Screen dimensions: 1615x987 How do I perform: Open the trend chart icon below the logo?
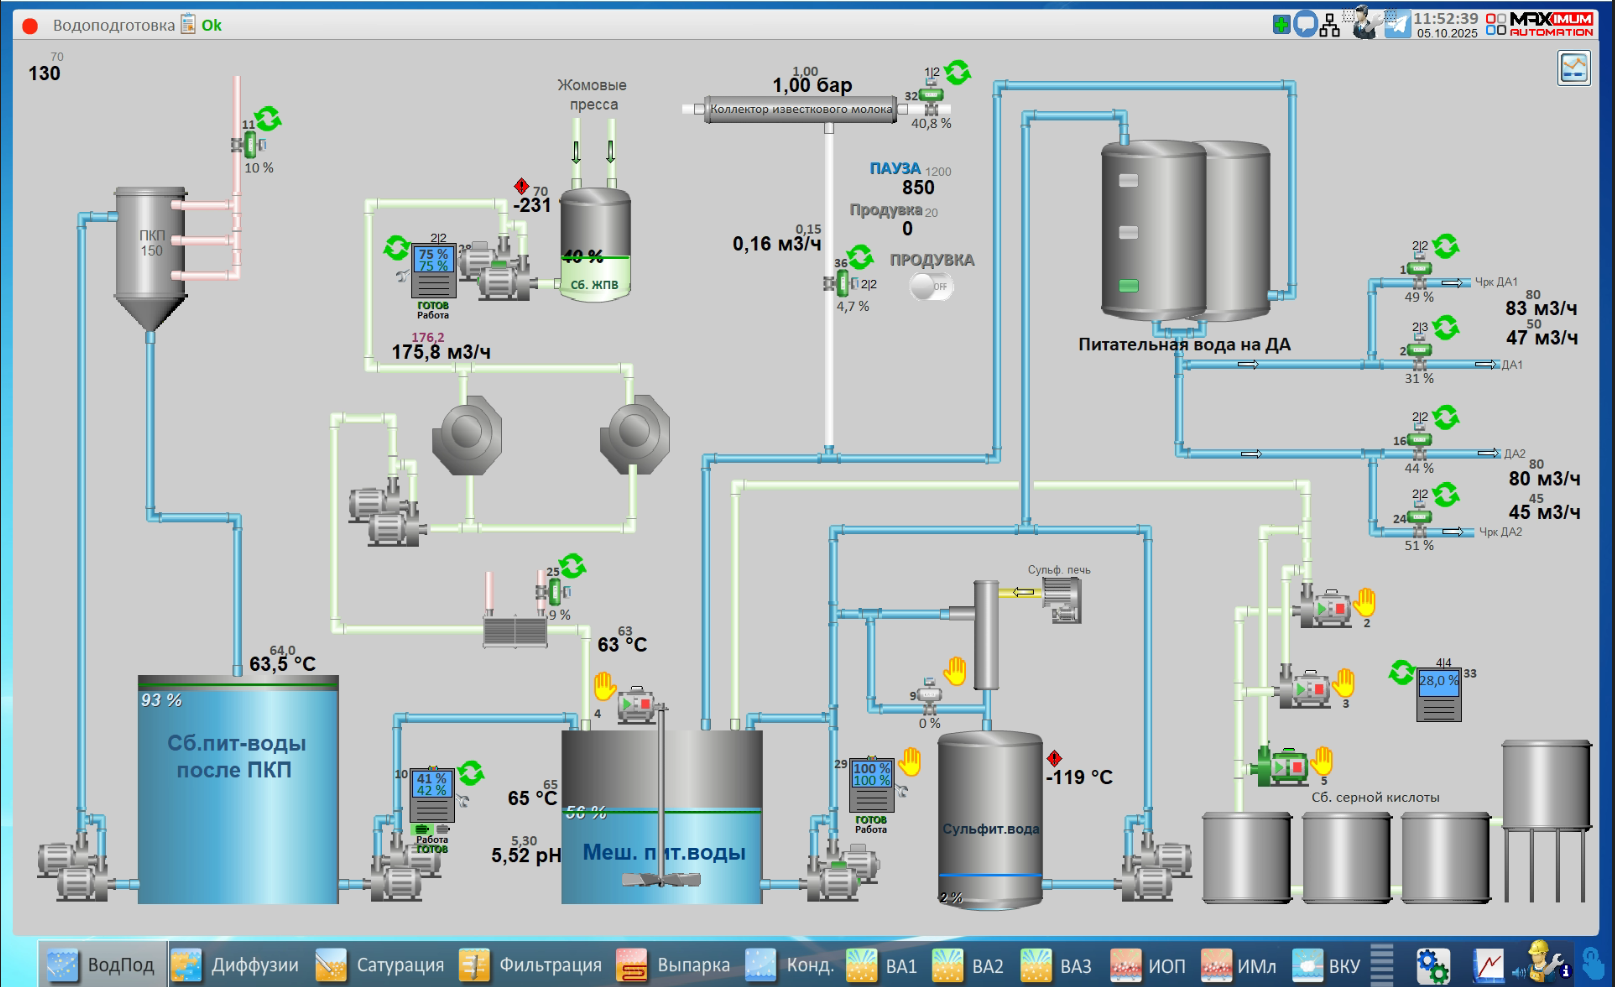click(1574, 68)
